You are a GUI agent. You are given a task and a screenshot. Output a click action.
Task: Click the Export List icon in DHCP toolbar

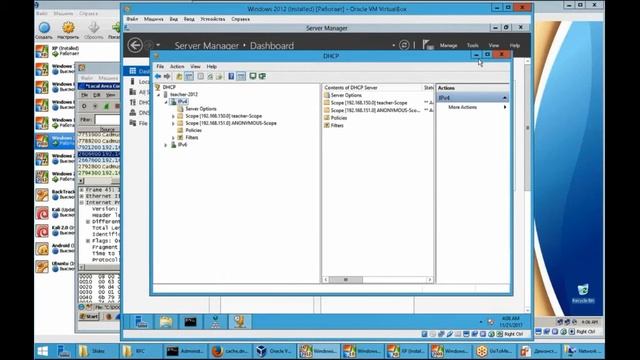click(x=219, y=76)
